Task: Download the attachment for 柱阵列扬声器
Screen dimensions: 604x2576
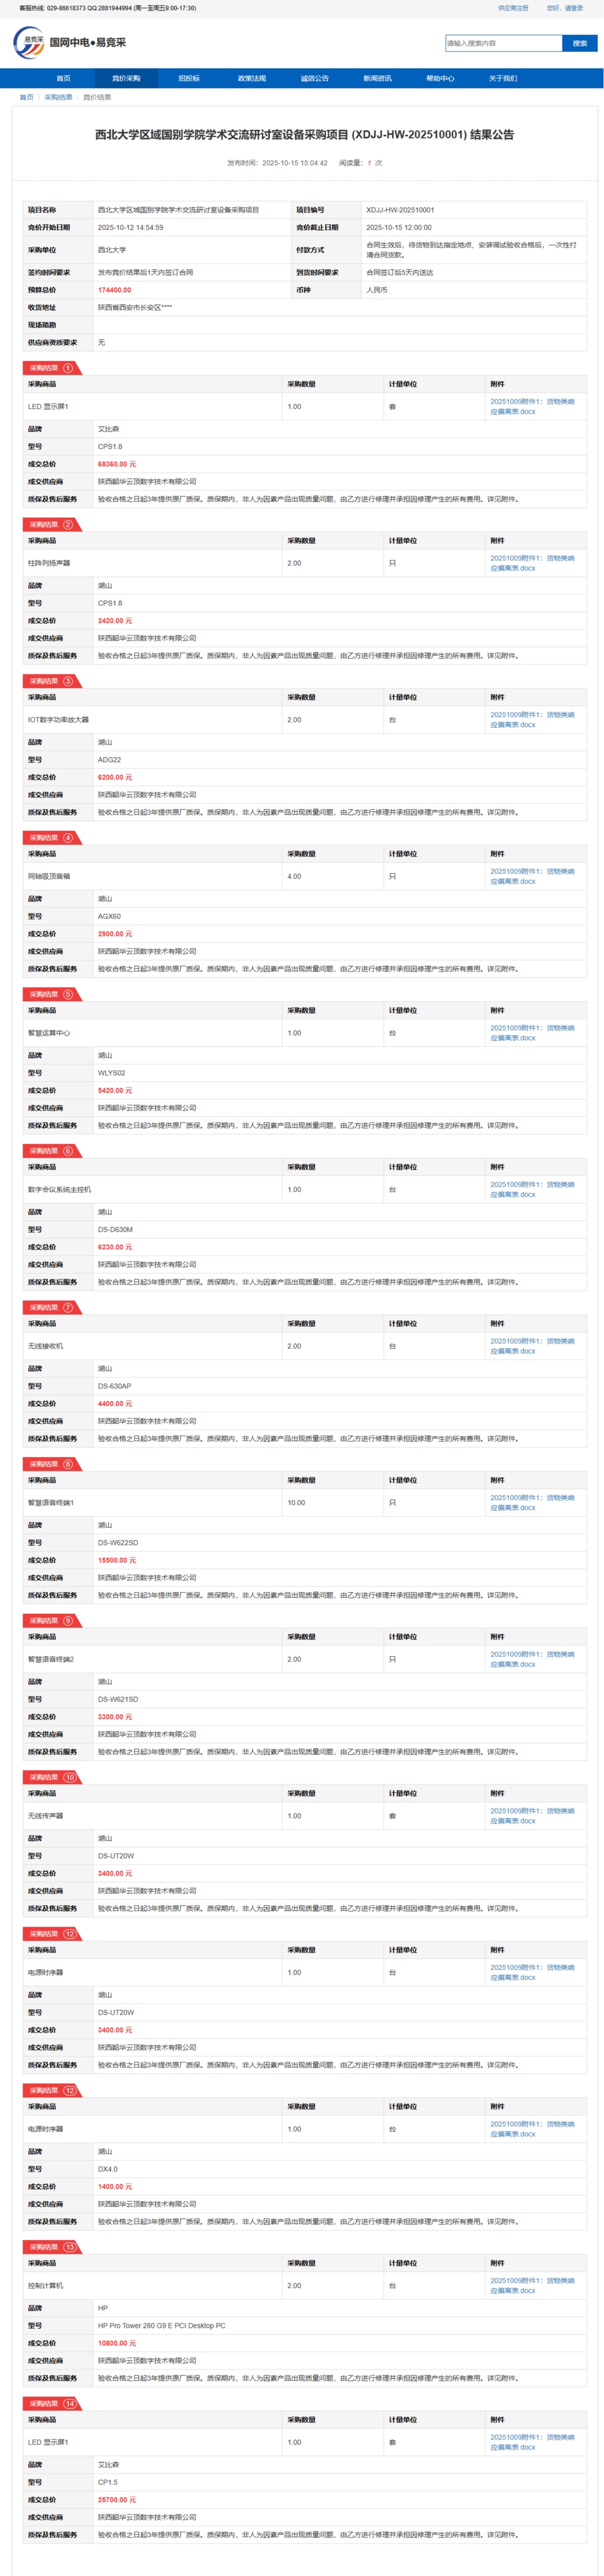Action: click(532, 563)
